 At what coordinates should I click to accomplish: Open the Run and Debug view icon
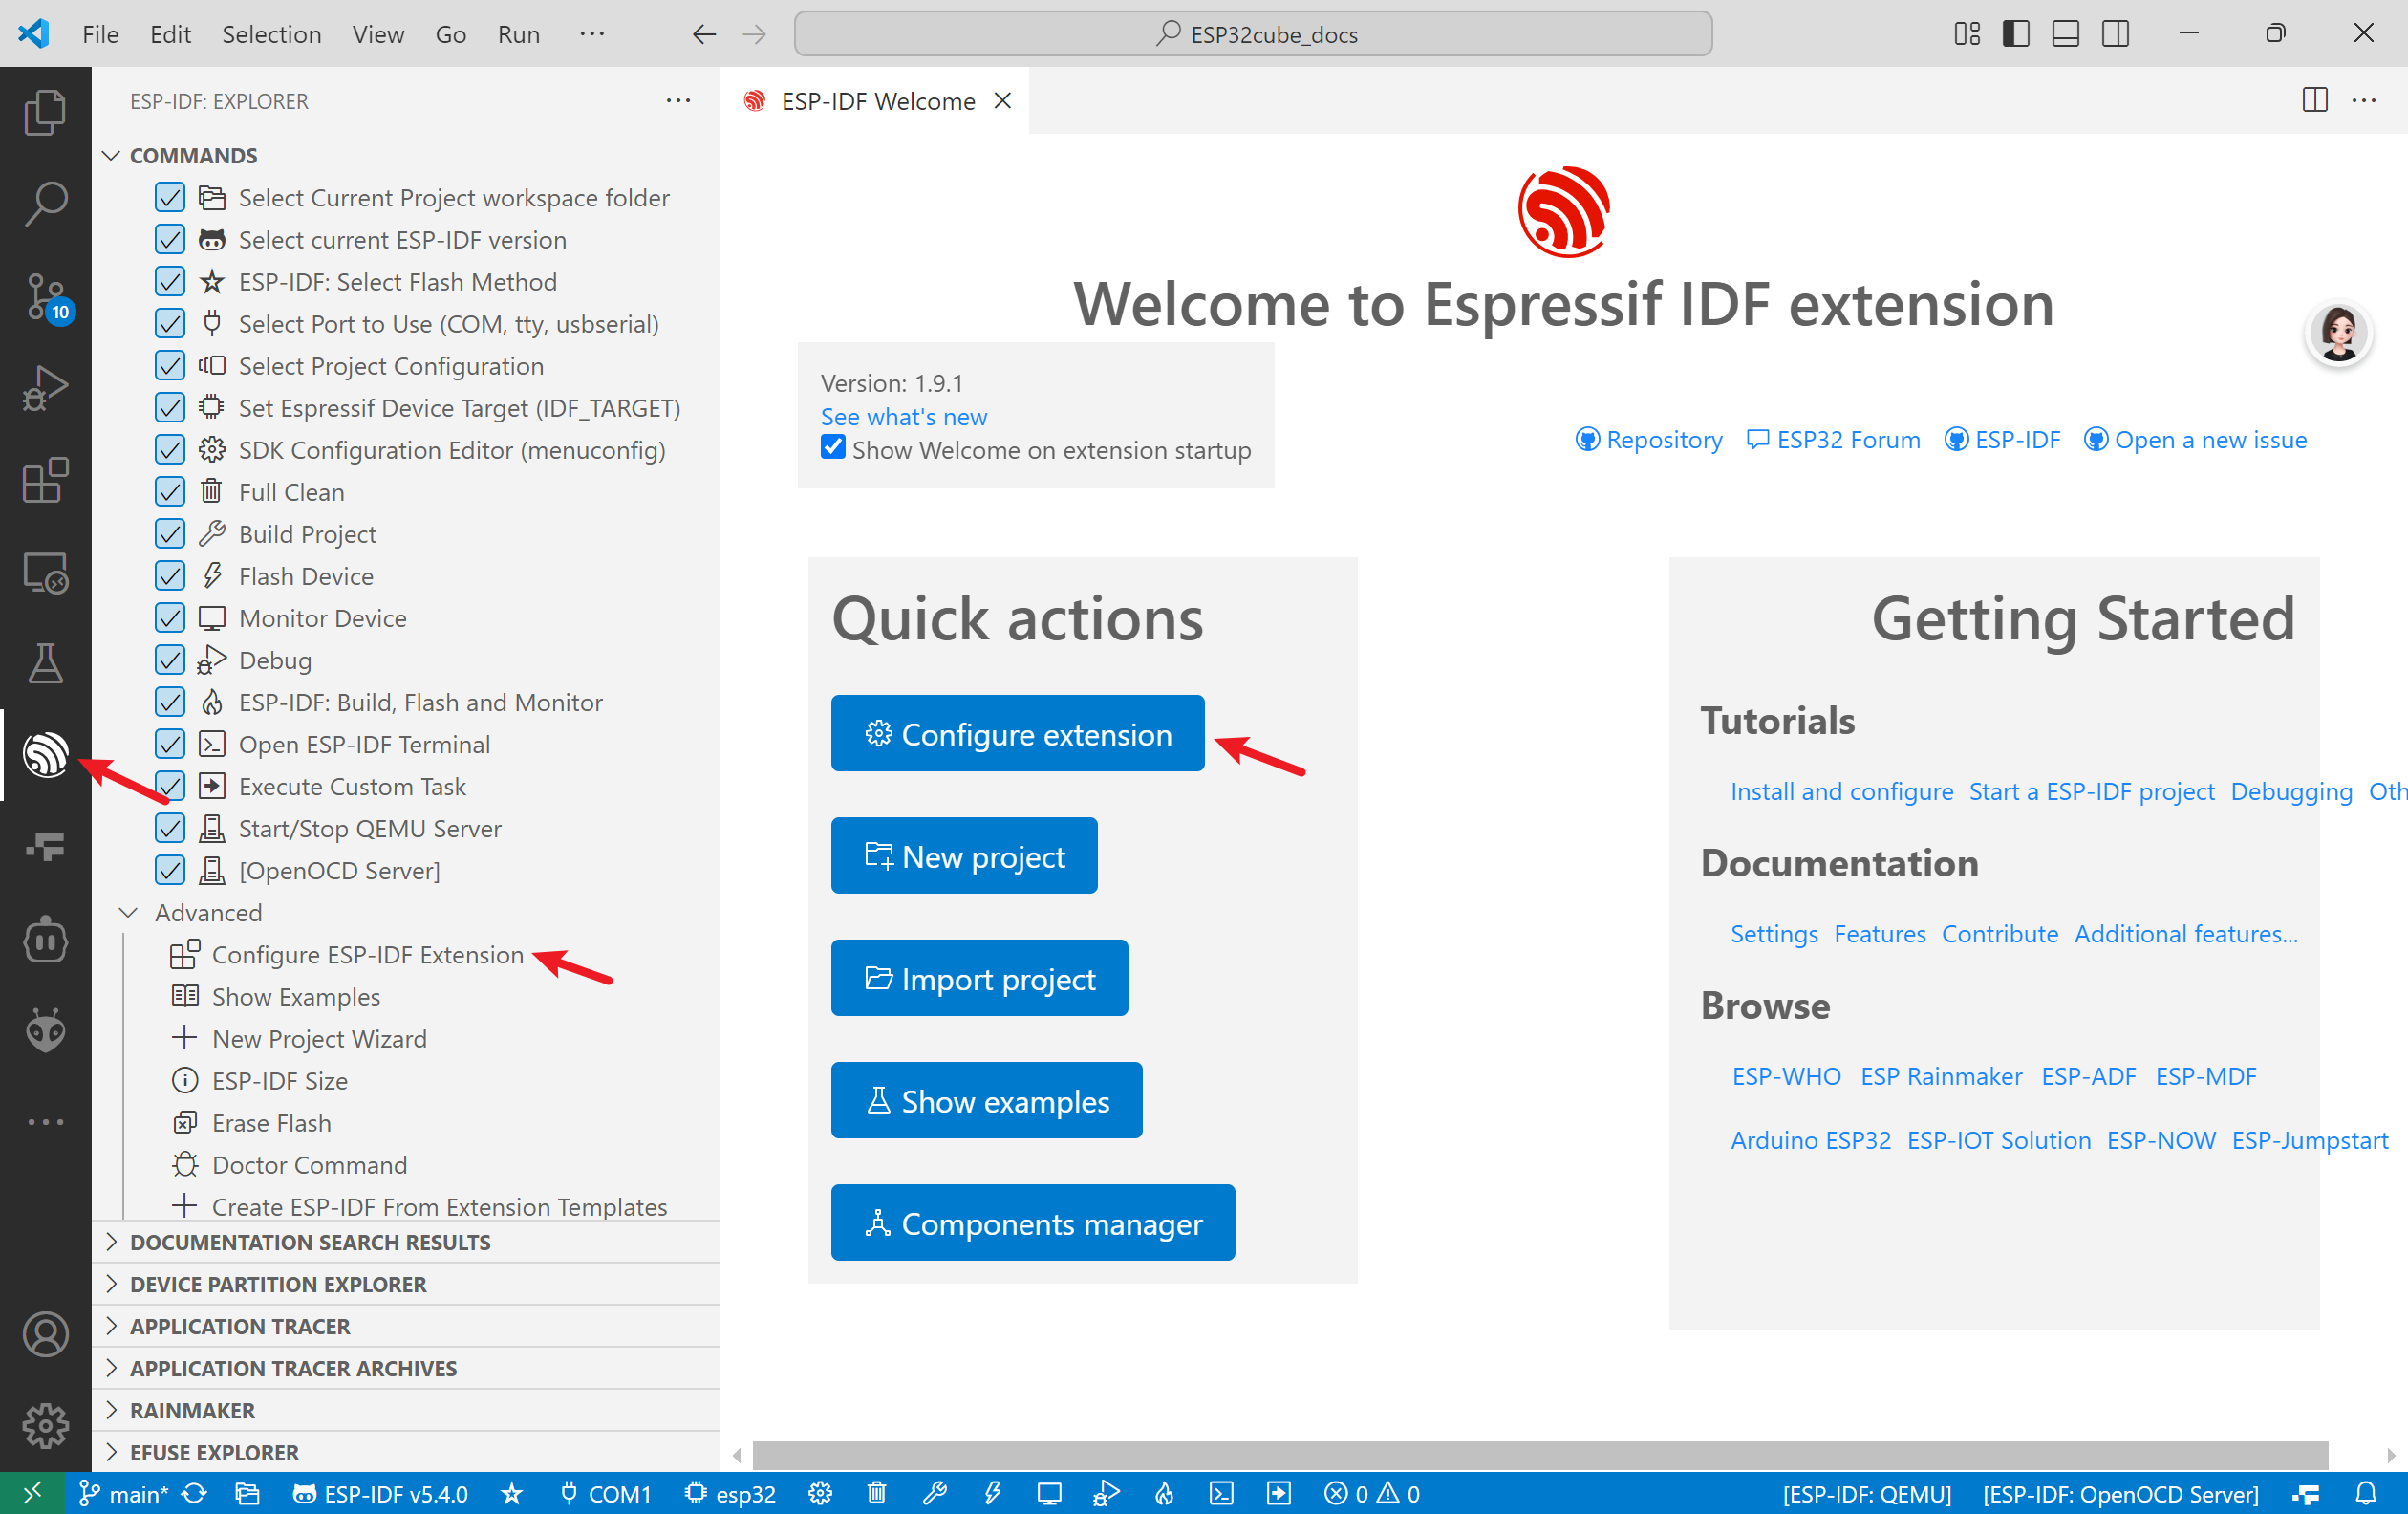click(45, 388)
